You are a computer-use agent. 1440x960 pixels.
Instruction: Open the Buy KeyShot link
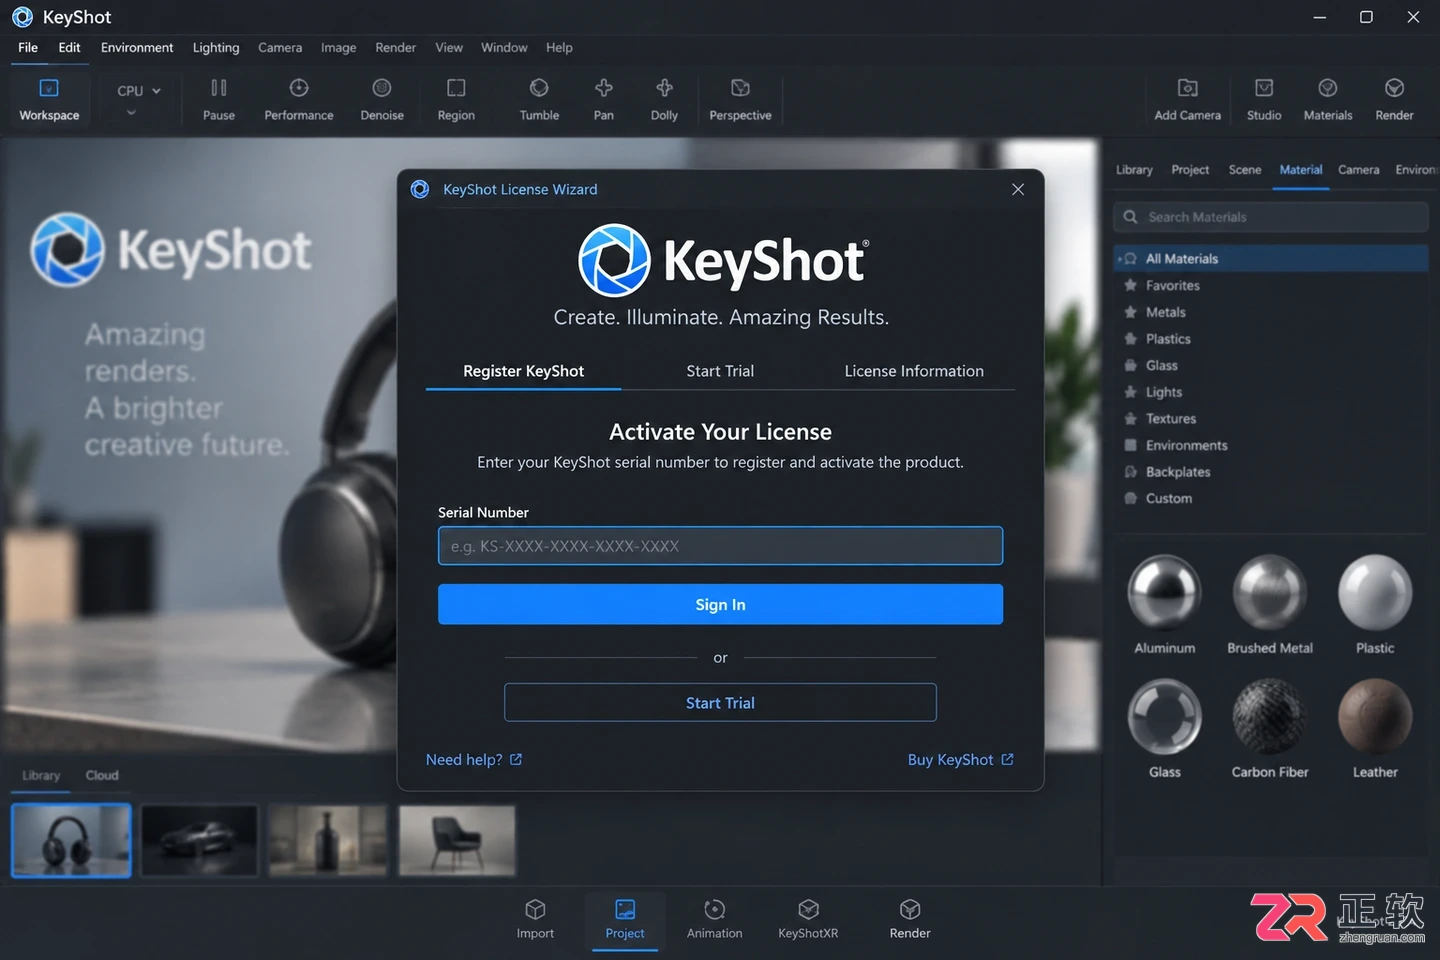[x=961, y=760]
